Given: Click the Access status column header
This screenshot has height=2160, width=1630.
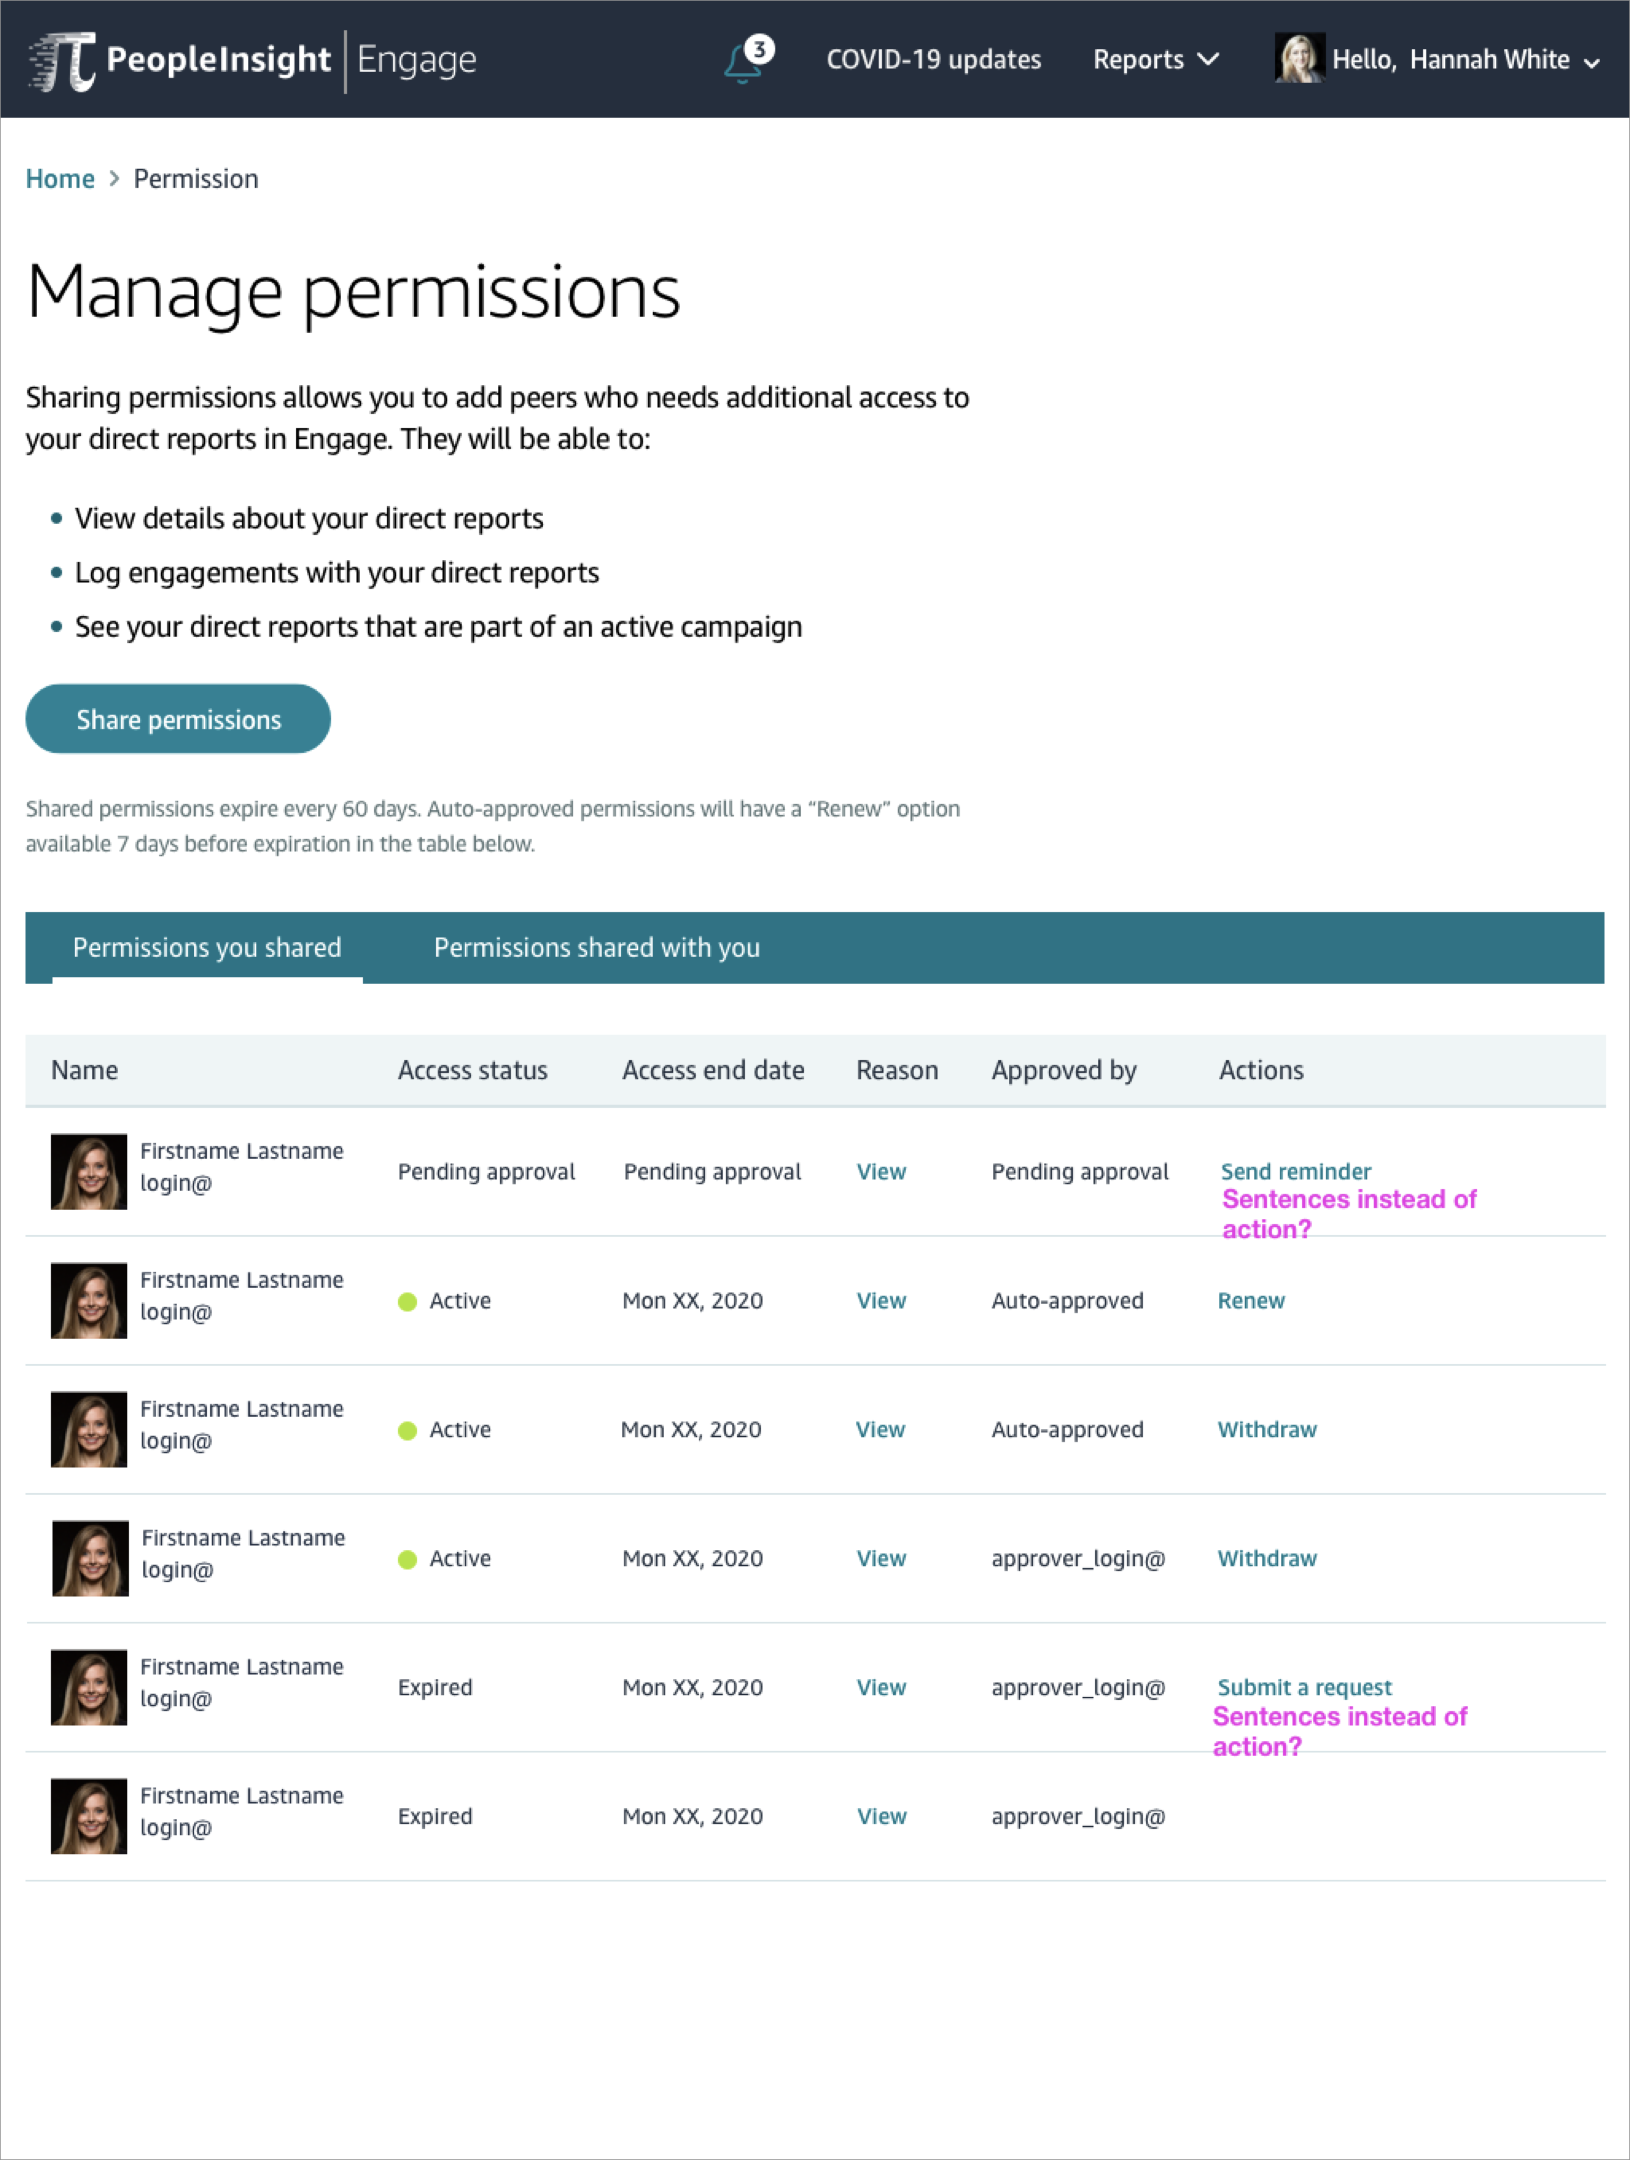Looking at the screenshot, I should pyautogui.click(x=472, y=1070).
